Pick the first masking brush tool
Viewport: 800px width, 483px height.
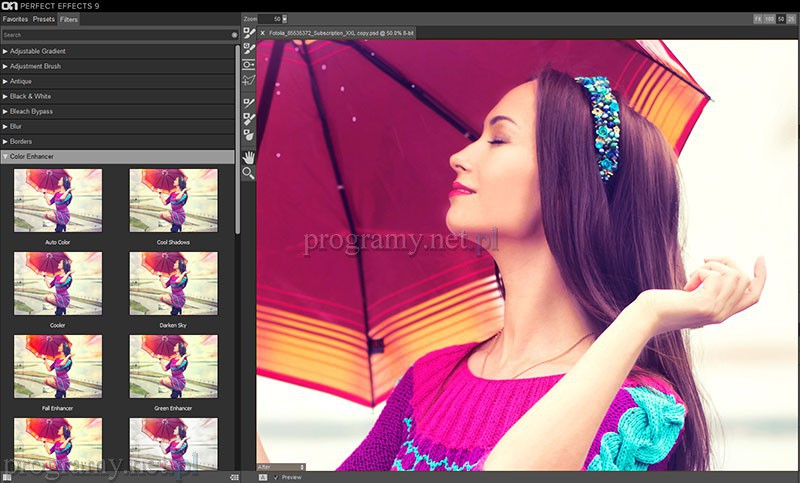[x=248, y=33]
